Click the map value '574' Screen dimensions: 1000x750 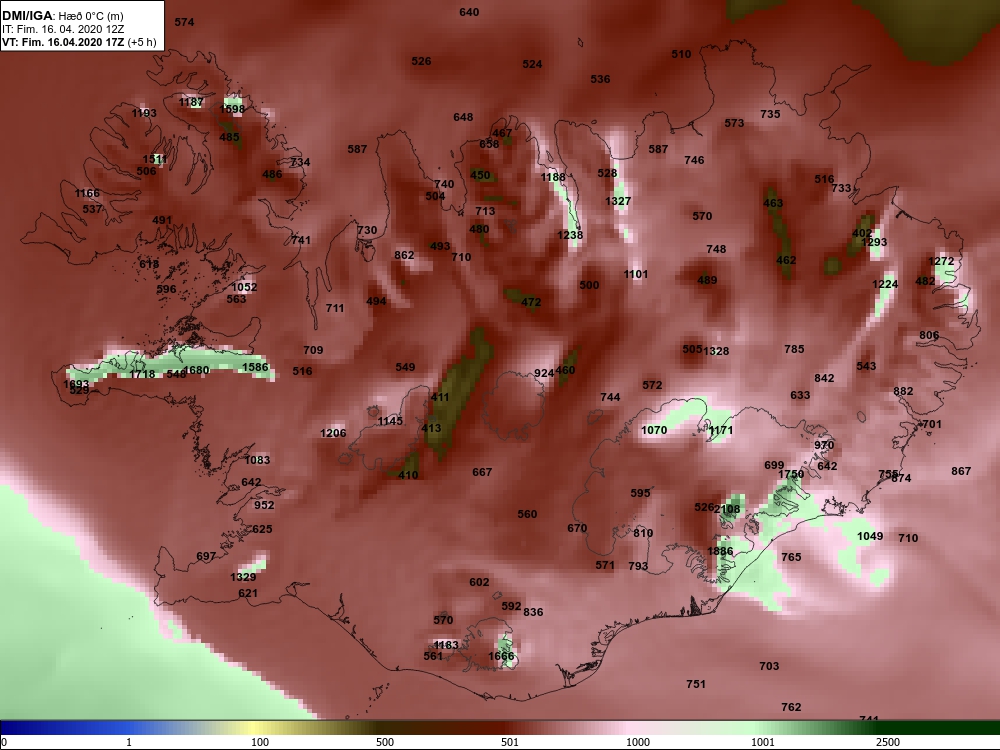(184, 22)
